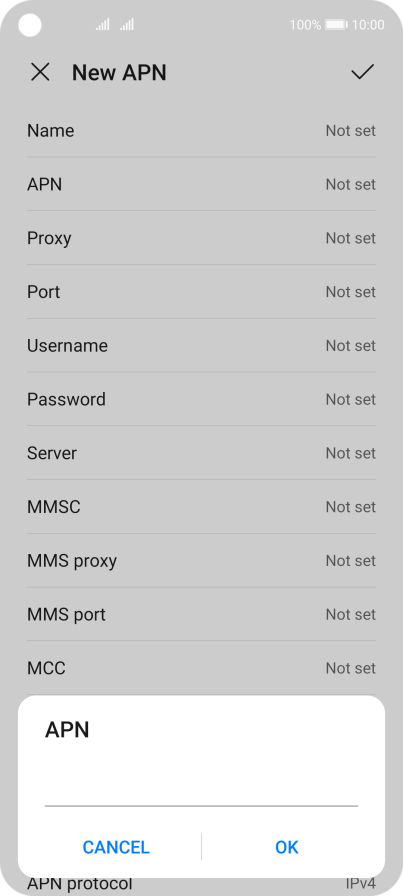This screenshot has width=403, height=896.
Task: Select the Proxy setting row
Action: (201, 238)
